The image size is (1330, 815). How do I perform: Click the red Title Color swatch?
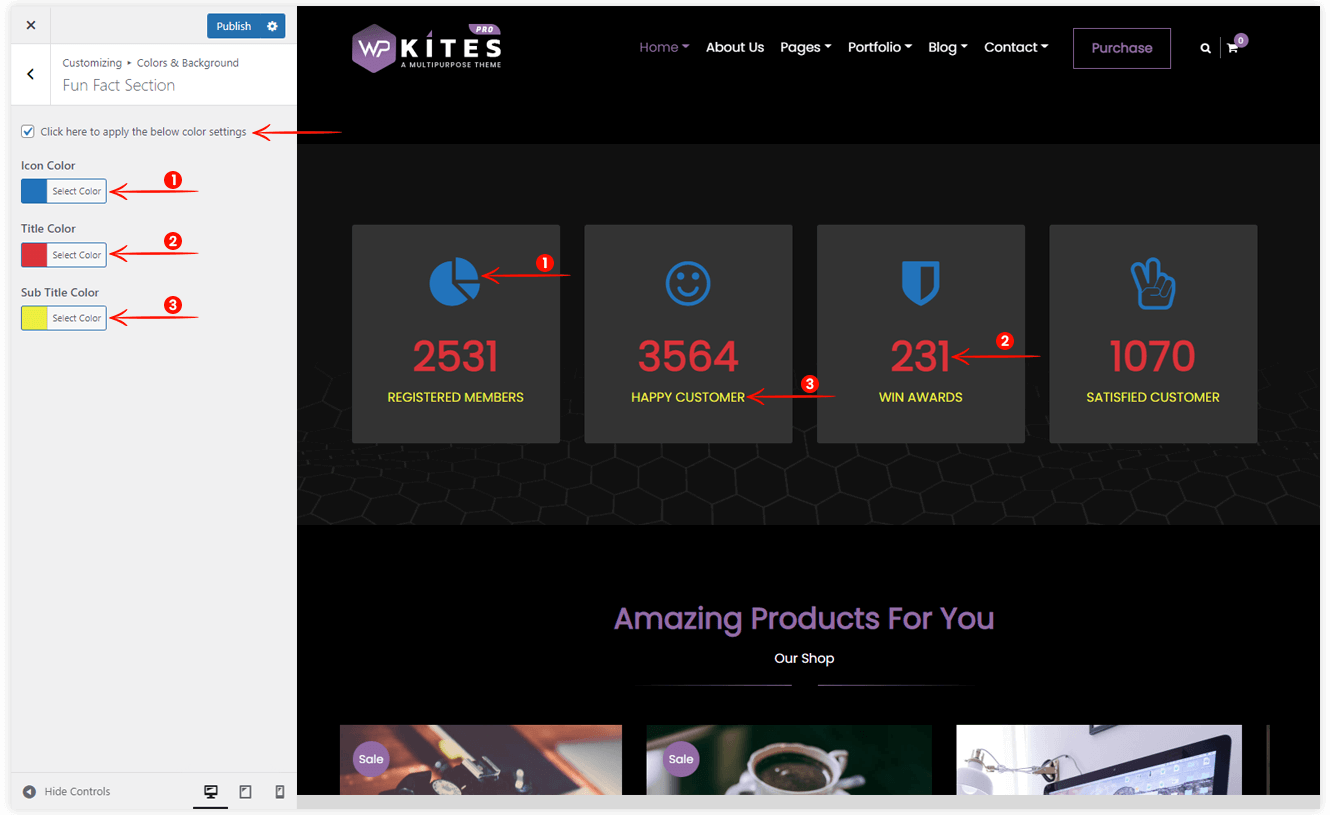click(x=34, y=255)
